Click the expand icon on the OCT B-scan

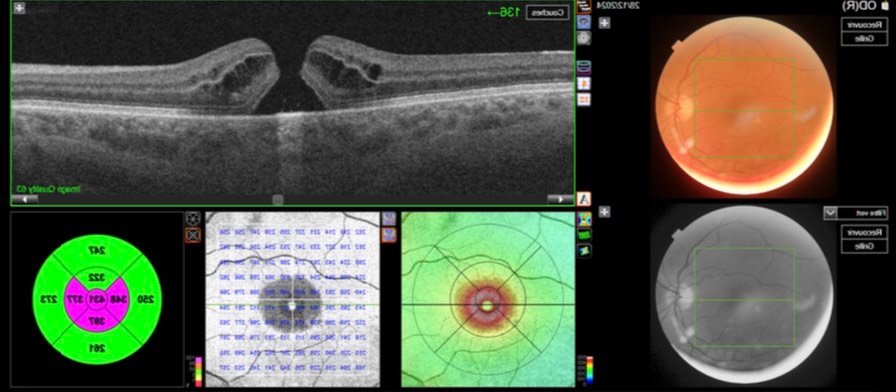(19, 9)
